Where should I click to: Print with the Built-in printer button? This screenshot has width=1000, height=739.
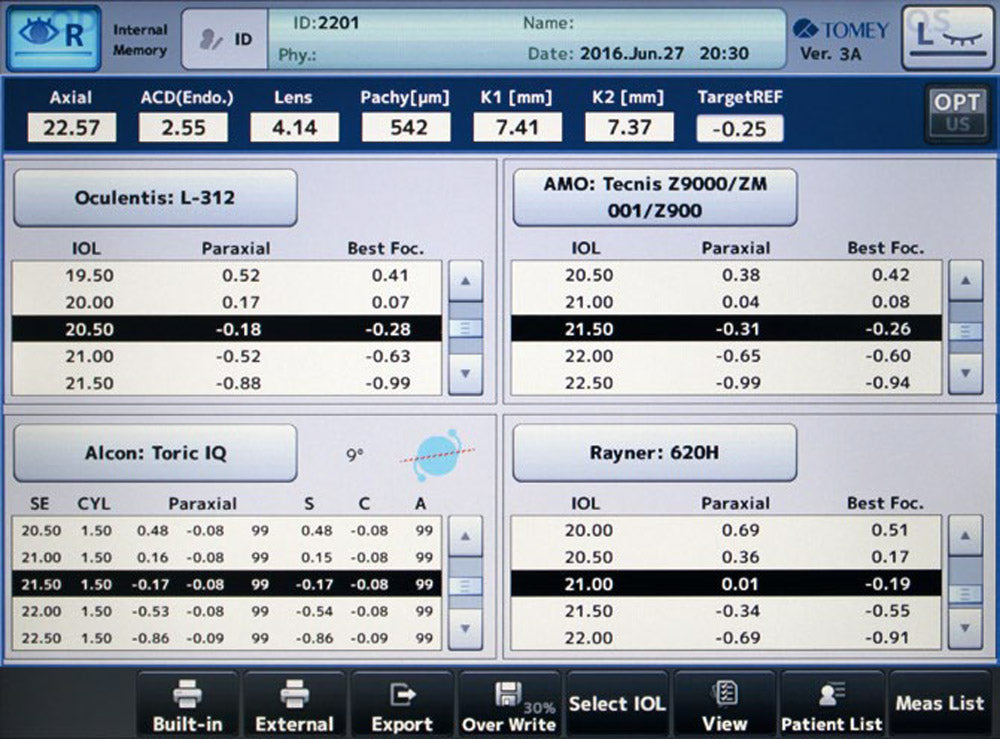point(188,705)
